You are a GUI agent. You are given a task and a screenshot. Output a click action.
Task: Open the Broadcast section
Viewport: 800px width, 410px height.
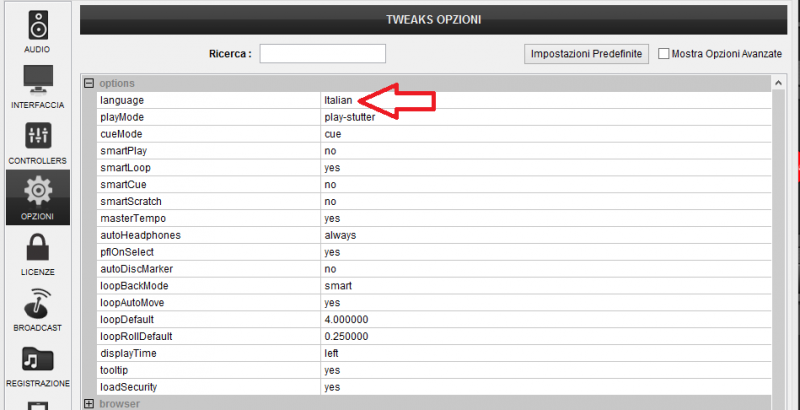pyautogui.click(x=38, y=309)
